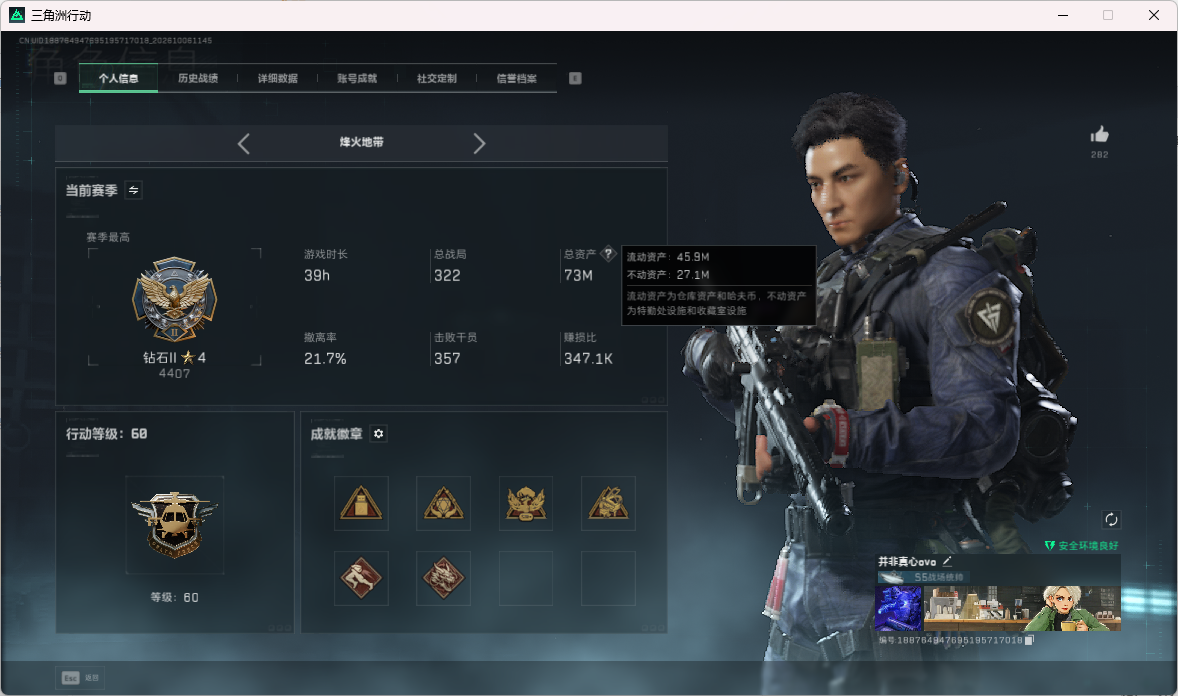The height and width of the screenshot is (696, 1178).
Task: Click the blue player avatar thumbnail
Action: pyautogui.click(x=899, y=609)
